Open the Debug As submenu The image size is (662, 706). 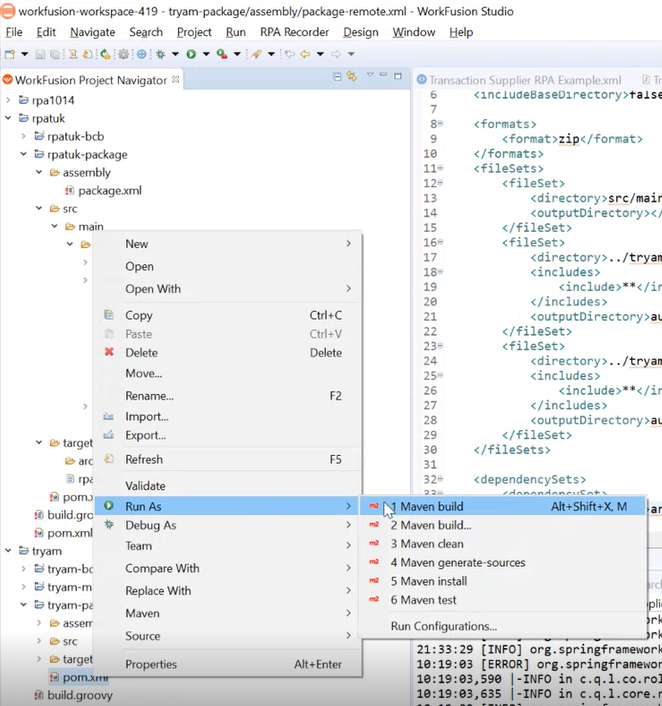pos(227,525)
